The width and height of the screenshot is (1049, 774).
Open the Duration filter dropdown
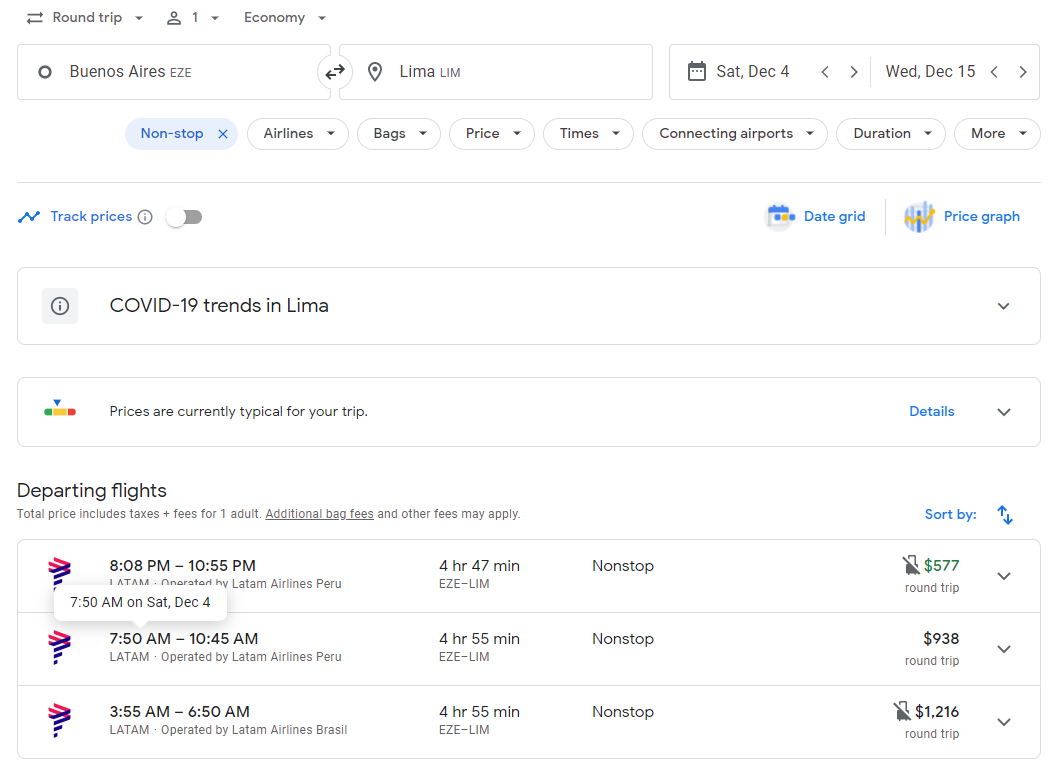coord(890,134)
